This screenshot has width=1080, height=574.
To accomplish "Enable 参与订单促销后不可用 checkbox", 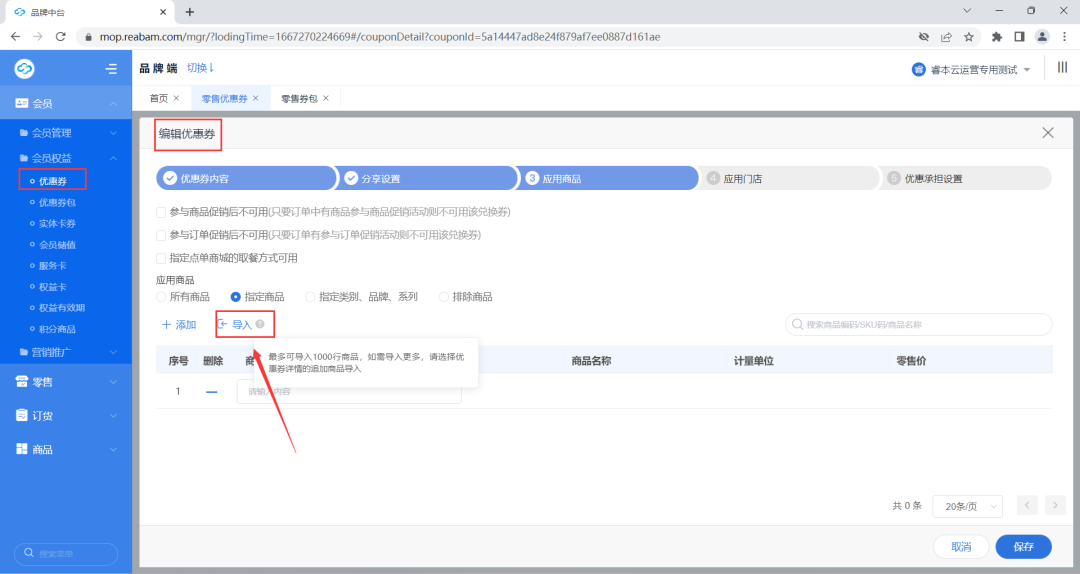I will [161, 235].
